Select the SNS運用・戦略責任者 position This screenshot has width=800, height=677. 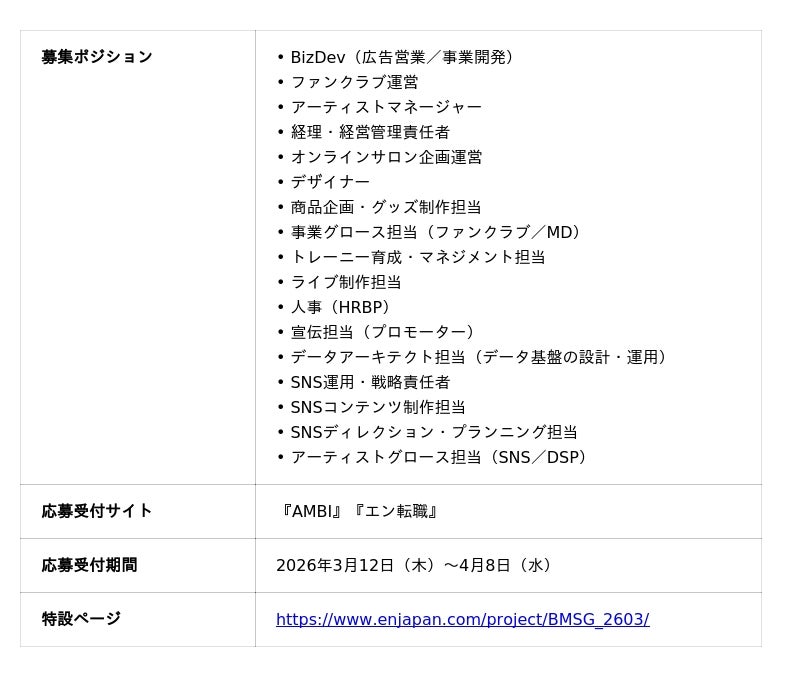[370, 382]
